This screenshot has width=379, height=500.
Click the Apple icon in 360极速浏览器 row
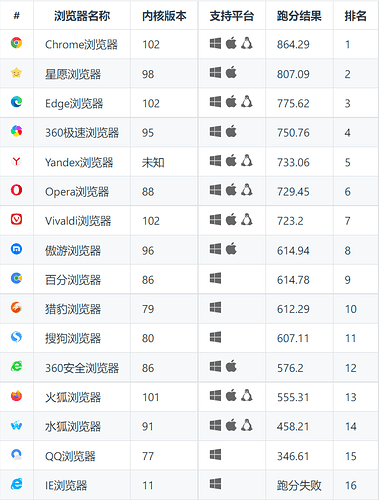[231, 131]
